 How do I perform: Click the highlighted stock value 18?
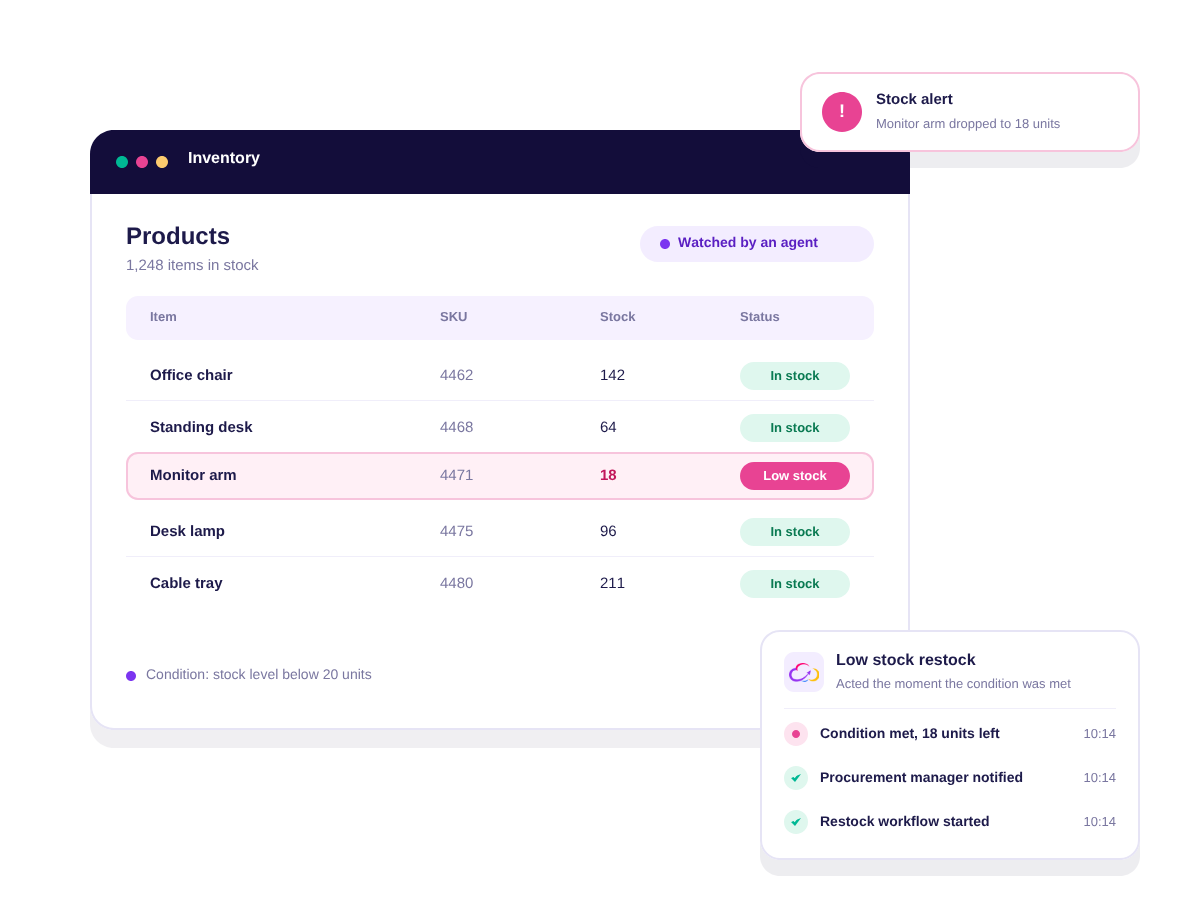pos(608,475)
